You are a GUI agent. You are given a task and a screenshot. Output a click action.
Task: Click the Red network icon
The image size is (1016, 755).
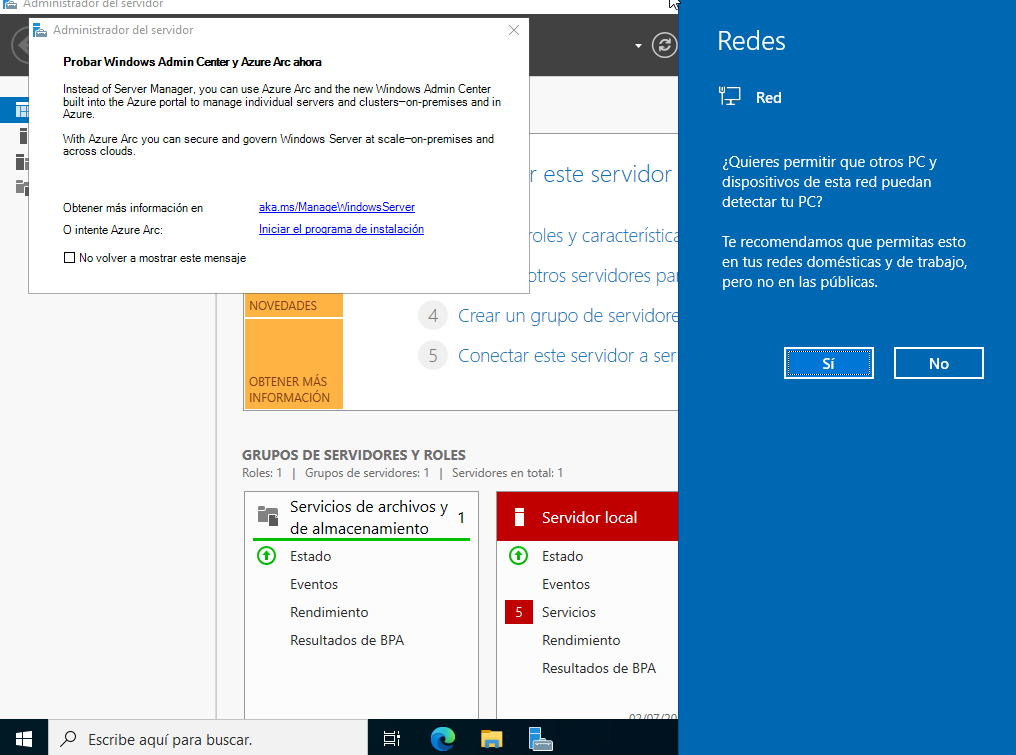[x=730, y=97]
